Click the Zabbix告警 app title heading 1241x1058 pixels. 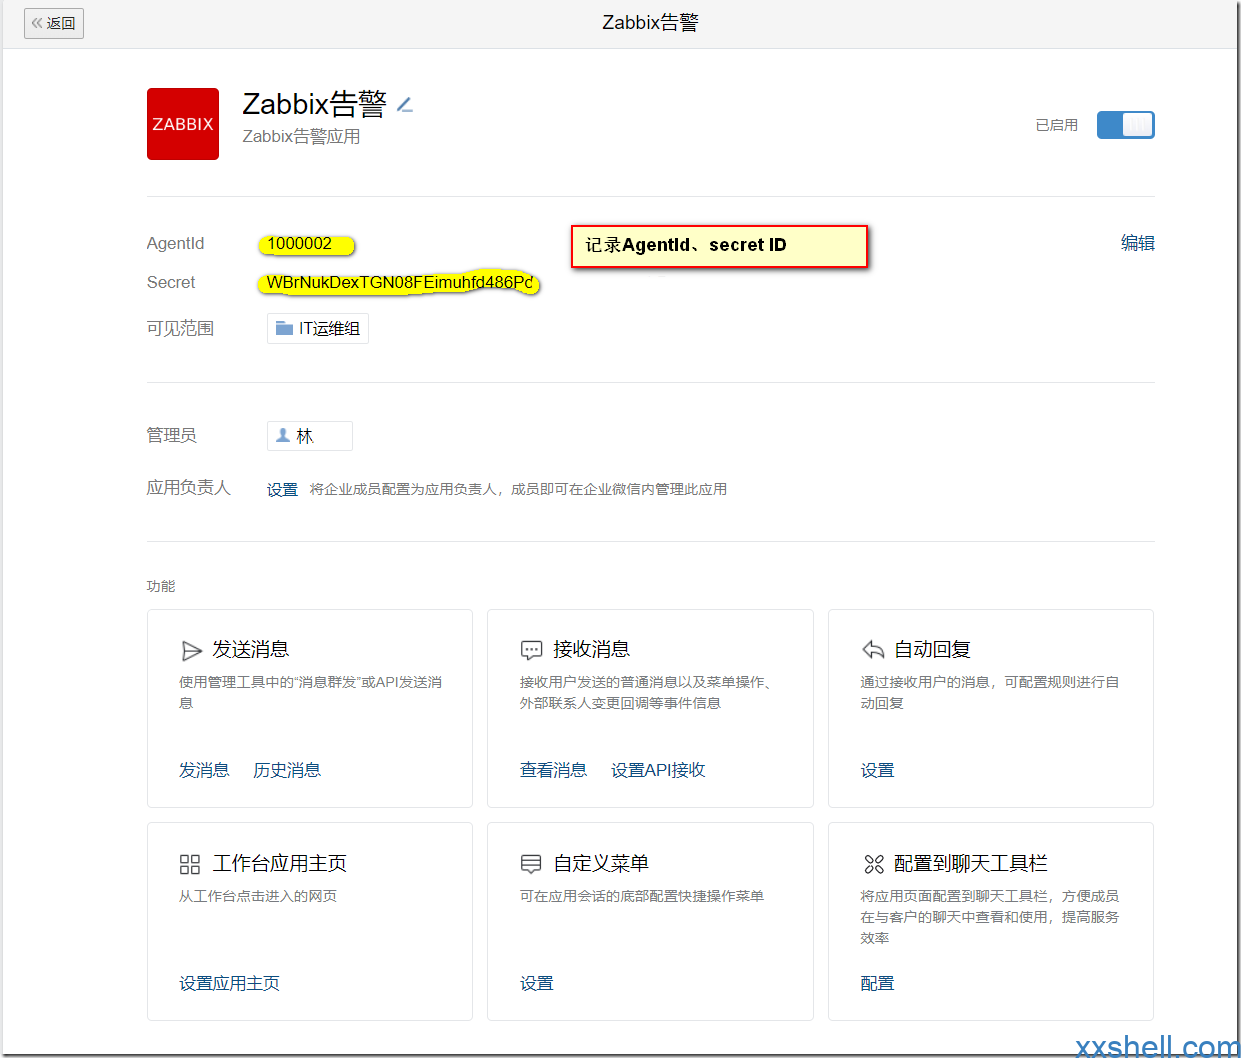tap(314, 104)
